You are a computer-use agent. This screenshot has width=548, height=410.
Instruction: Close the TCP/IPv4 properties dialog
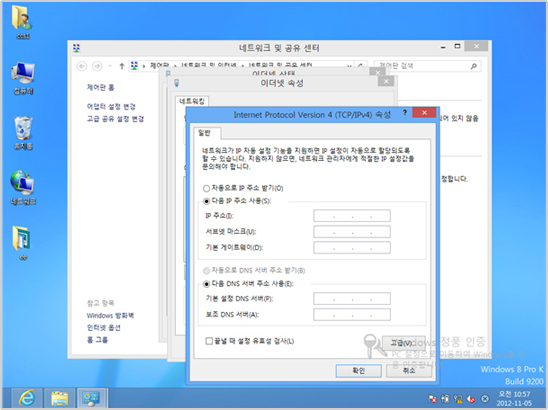(x=424, y=113)
